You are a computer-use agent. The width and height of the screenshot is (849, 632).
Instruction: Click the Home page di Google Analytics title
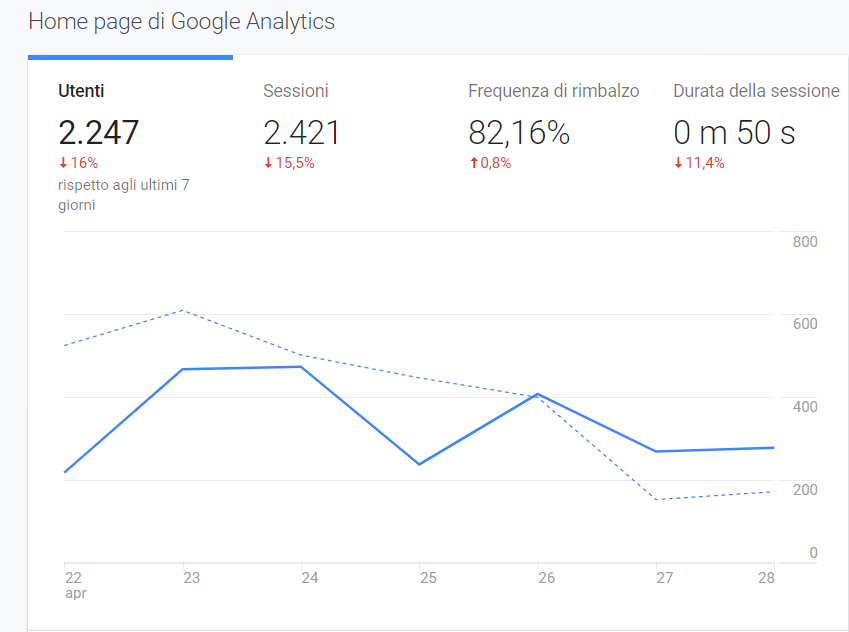181,22
